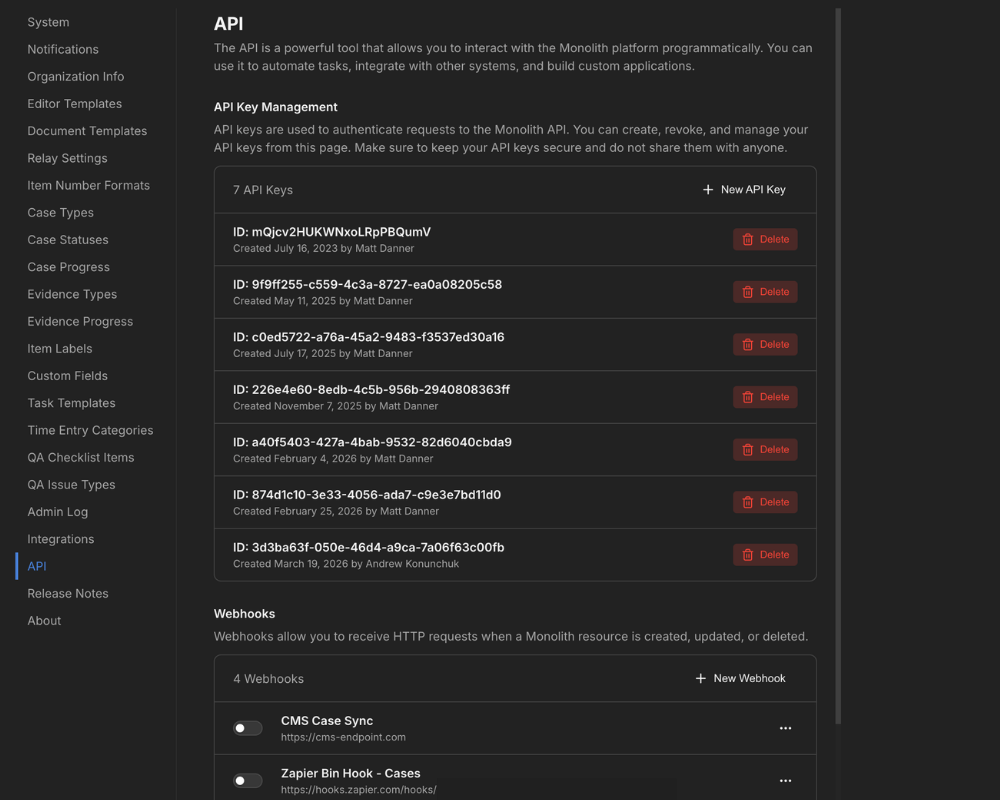Screen dimensions: 1000x800
Task: Open the ellipsis menu for Zapier Bin Hook
Action: pos(786,780)
